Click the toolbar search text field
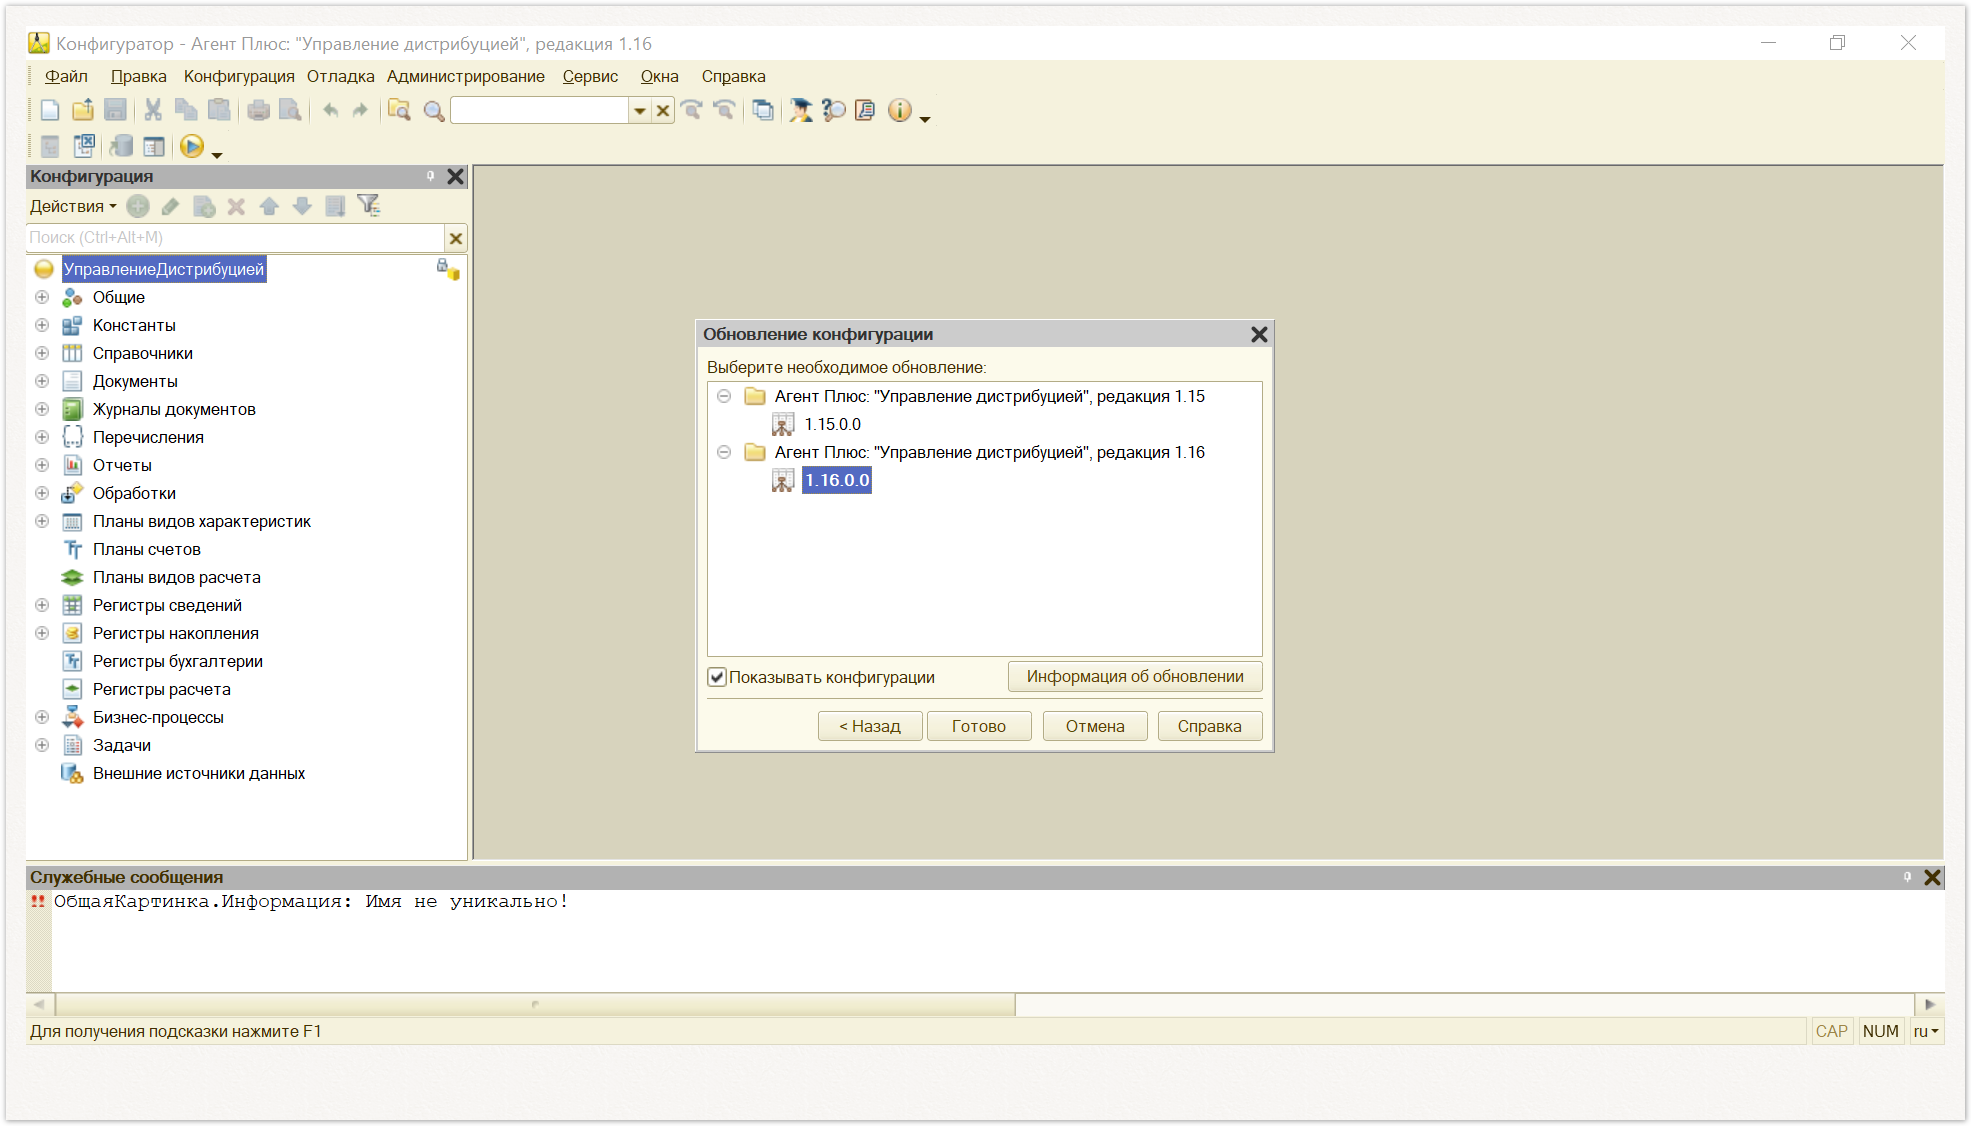Viewport: 1971px width, 1126px height. coord(540,111)
